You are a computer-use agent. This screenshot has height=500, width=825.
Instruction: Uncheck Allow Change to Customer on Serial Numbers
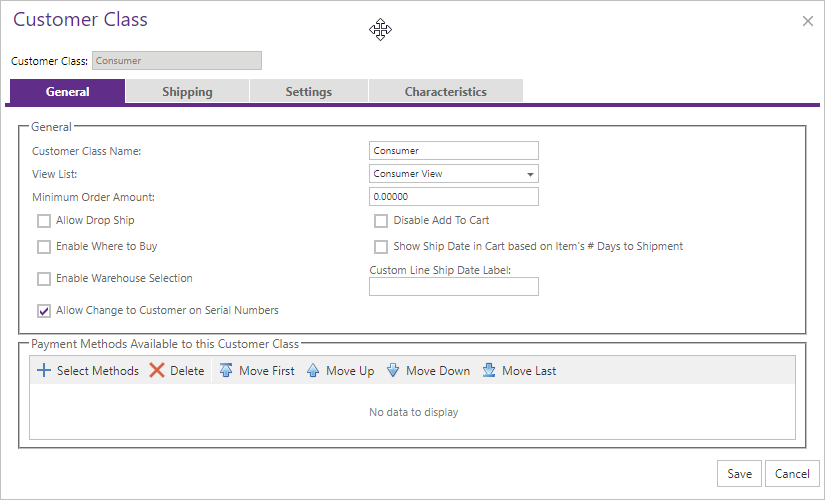(x=44, y=311)
